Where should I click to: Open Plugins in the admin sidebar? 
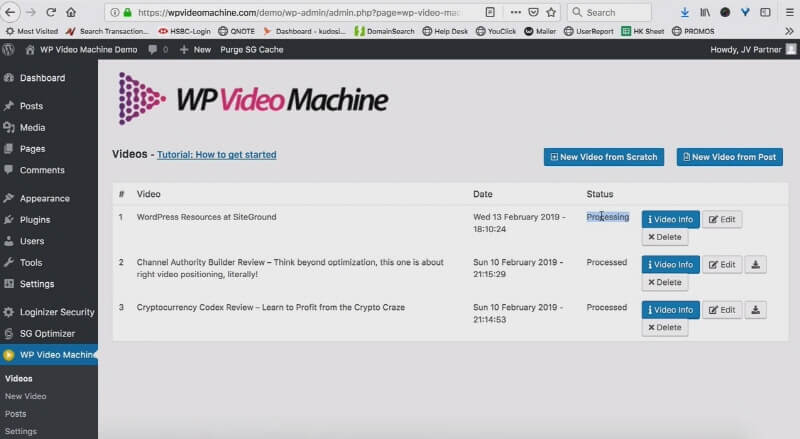coord(35,220)
